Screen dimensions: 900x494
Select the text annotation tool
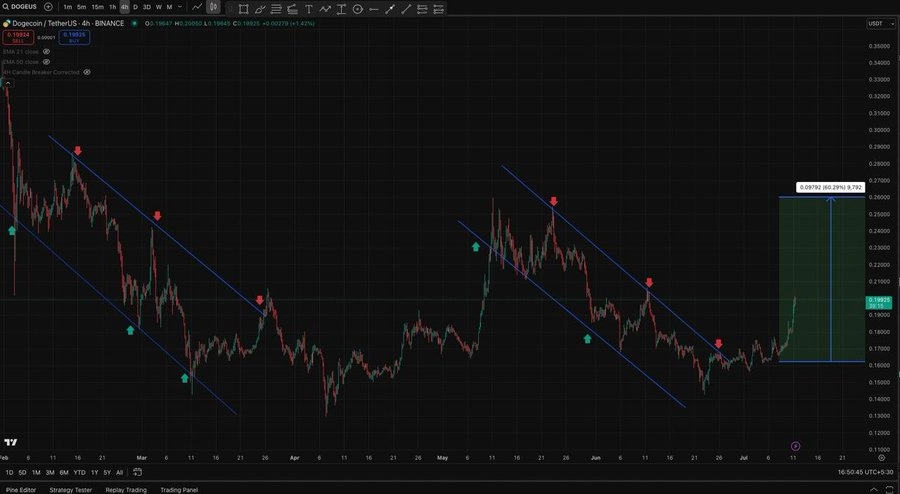[309, 9]
